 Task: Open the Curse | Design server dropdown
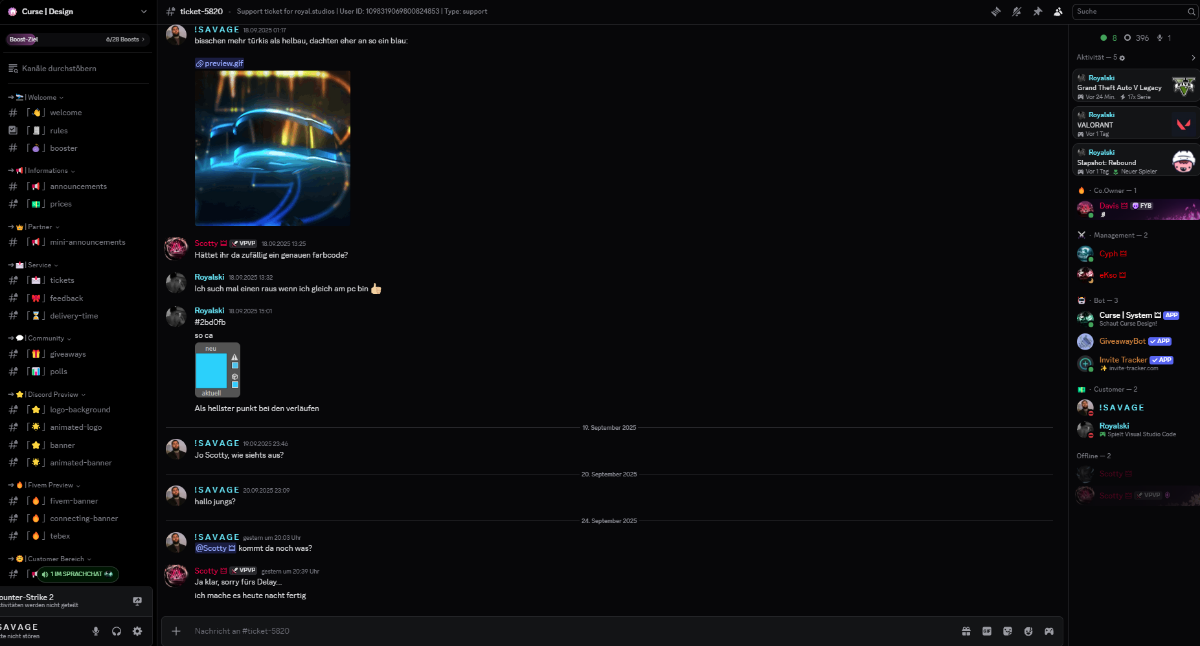pos(76,11)
